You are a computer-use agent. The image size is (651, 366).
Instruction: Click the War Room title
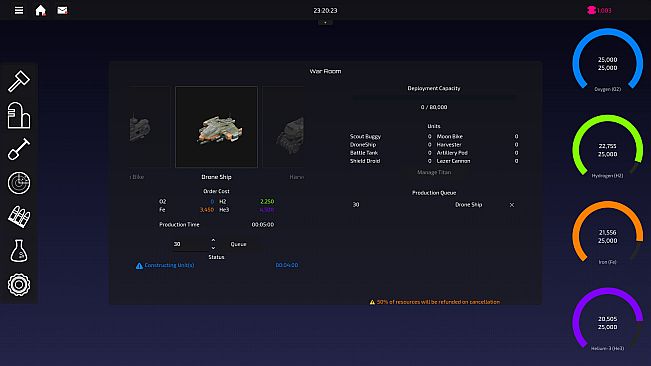click(x=325, y=71)
